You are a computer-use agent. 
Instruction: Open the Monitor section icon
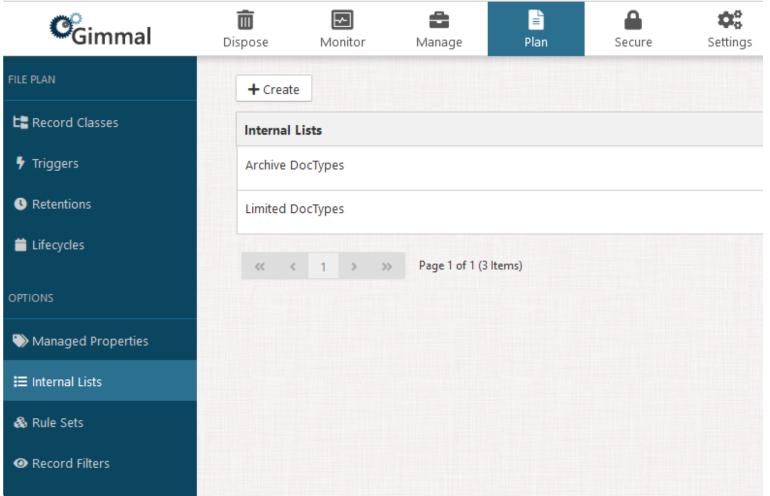tap(343, 18)
